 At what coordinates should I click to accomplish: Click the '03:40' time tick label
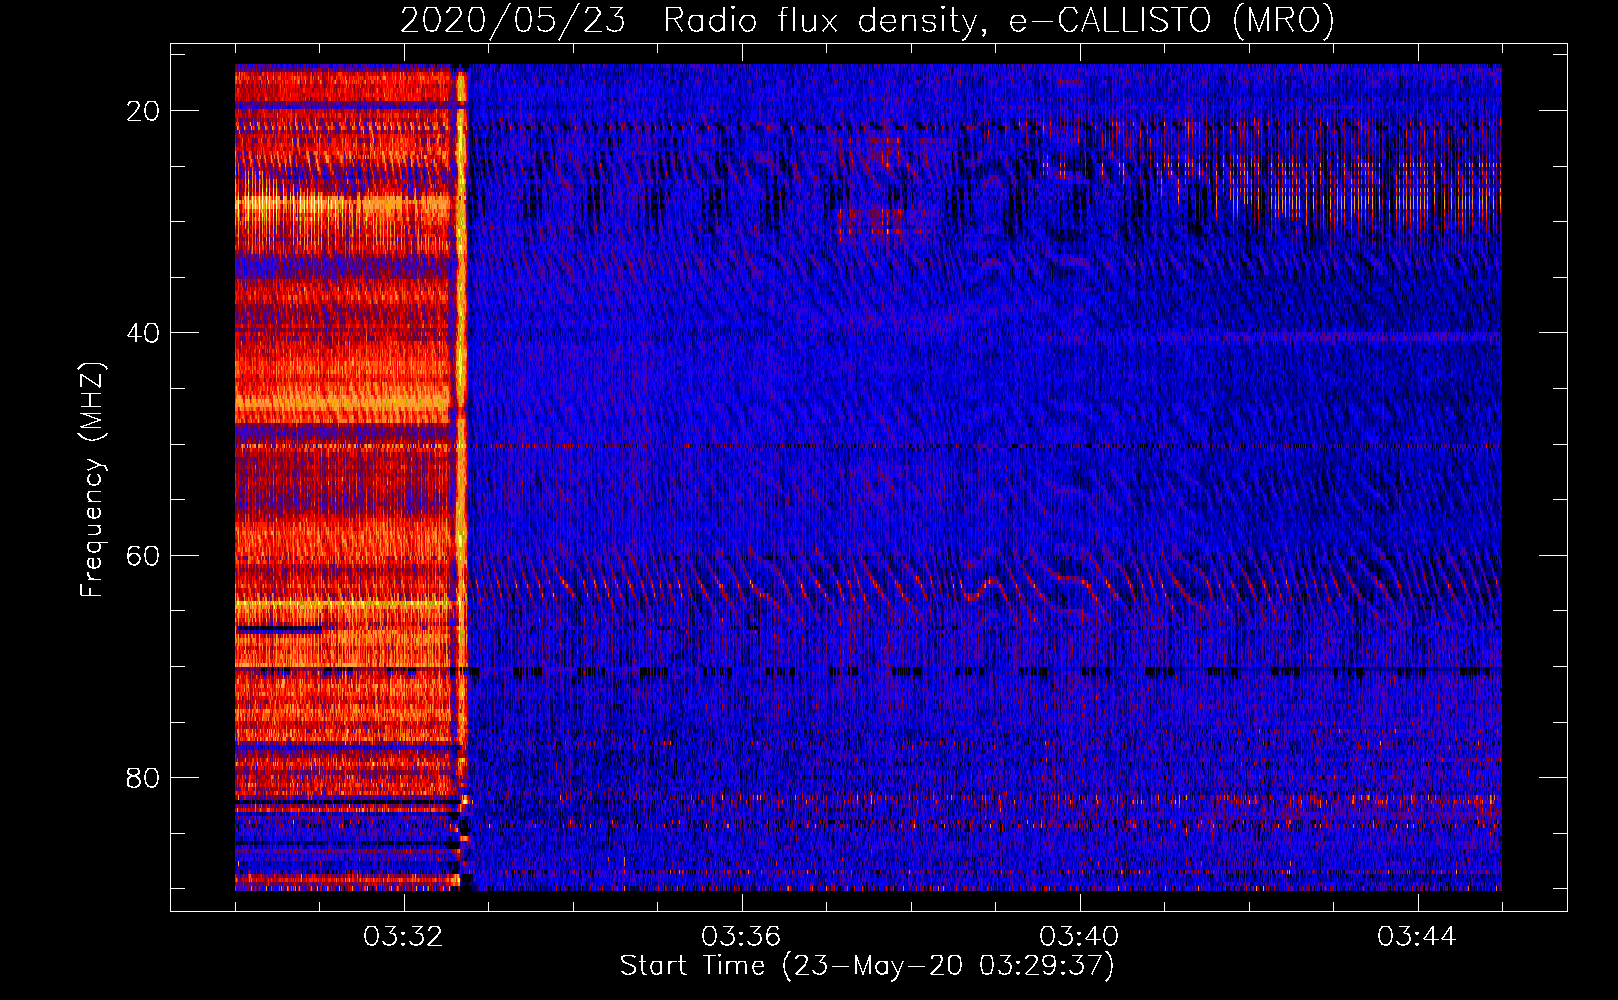1079,937
